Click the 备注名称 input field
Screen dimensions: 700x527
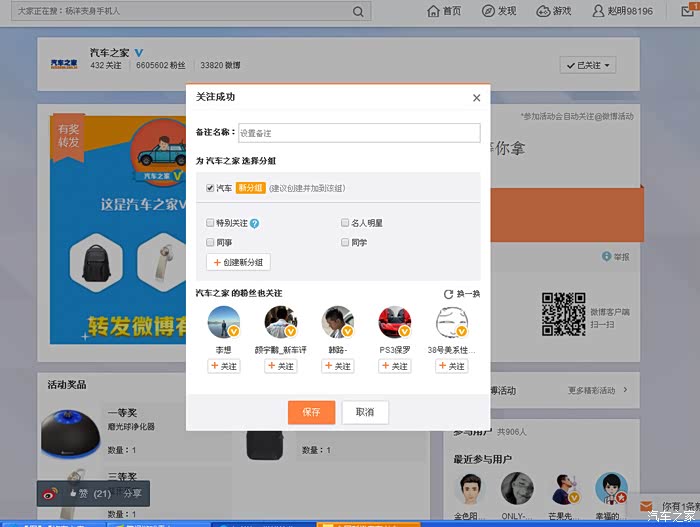(360, 133)
